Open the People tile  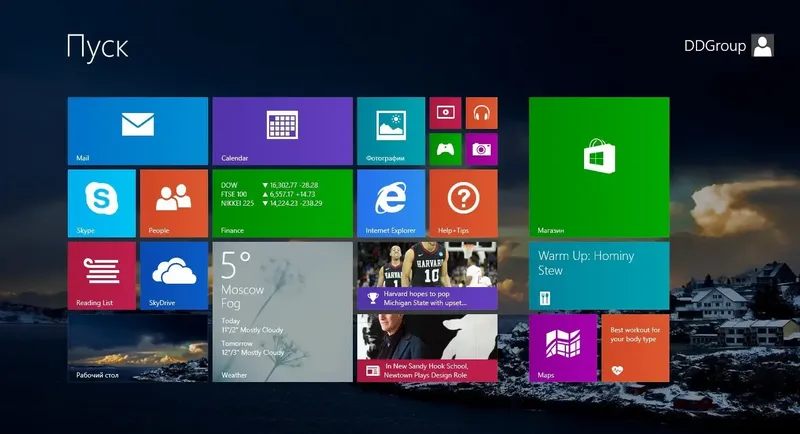click(174, 203)
